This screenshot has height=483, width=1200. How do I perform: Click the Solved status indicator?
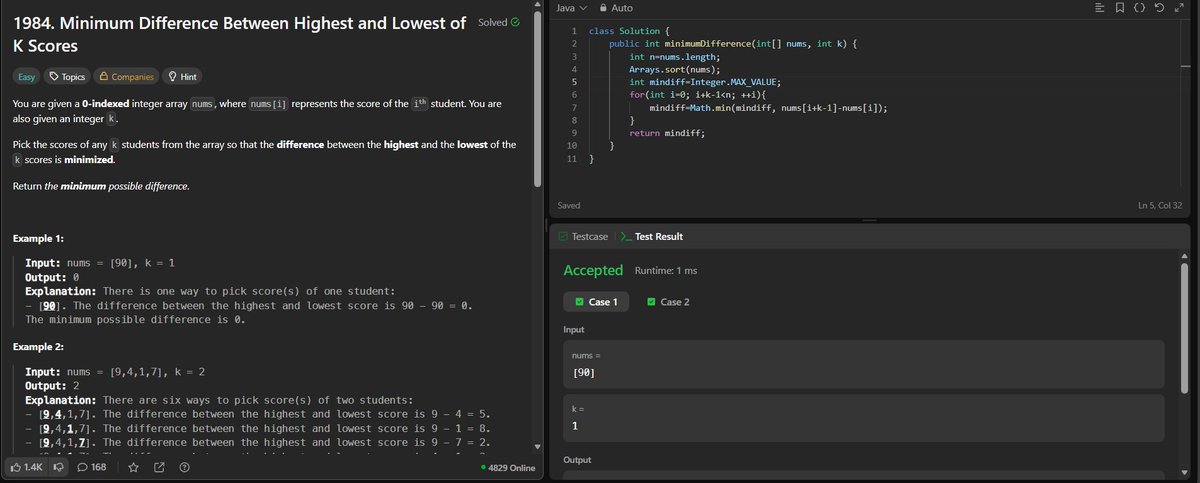499,22
